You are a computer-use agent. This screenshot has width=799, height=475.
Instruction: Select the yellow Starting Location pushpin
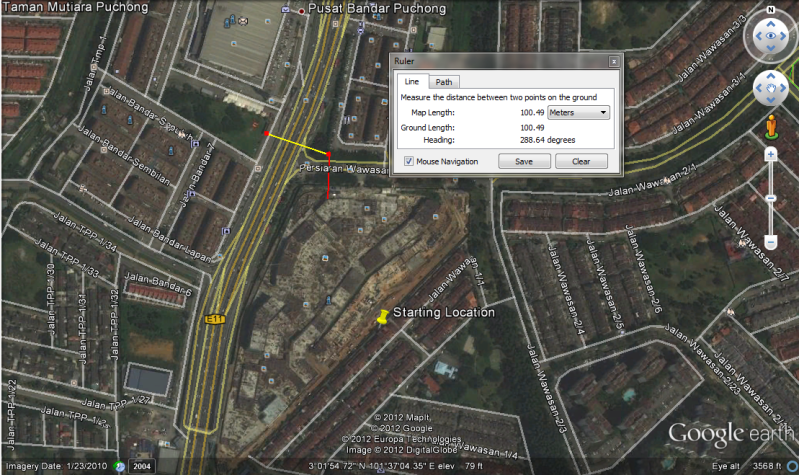382,317
